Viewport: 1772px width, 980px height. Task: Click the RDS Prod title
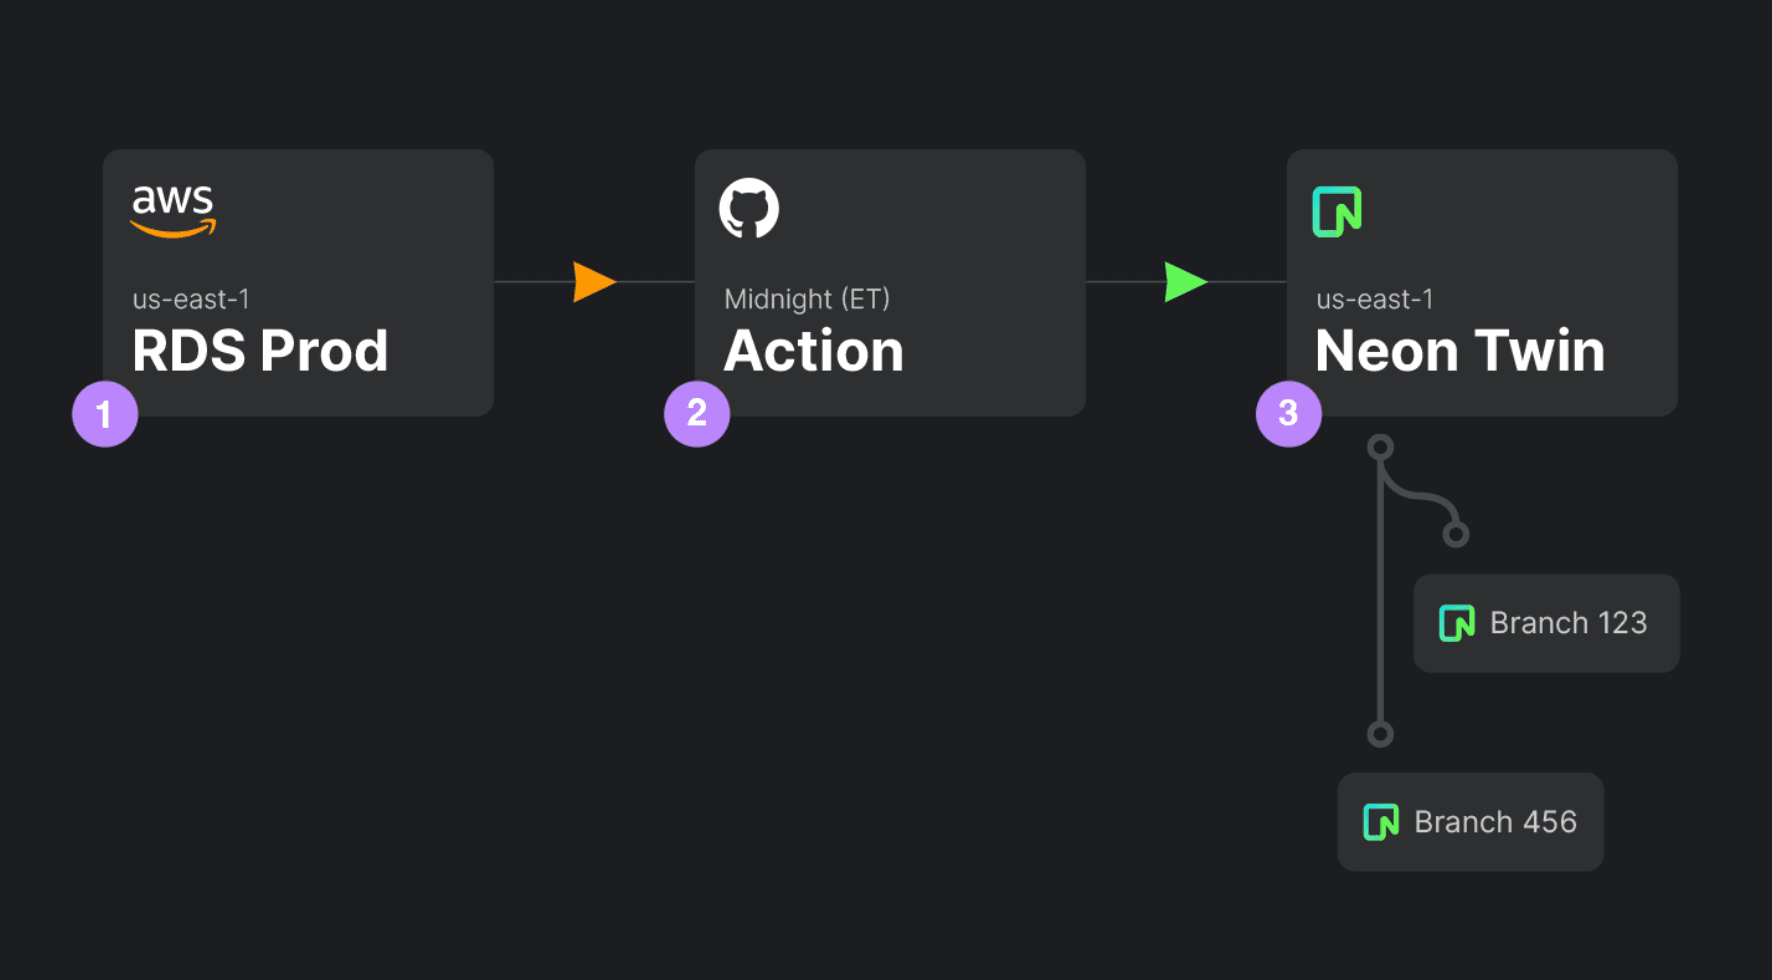(260, 351)
